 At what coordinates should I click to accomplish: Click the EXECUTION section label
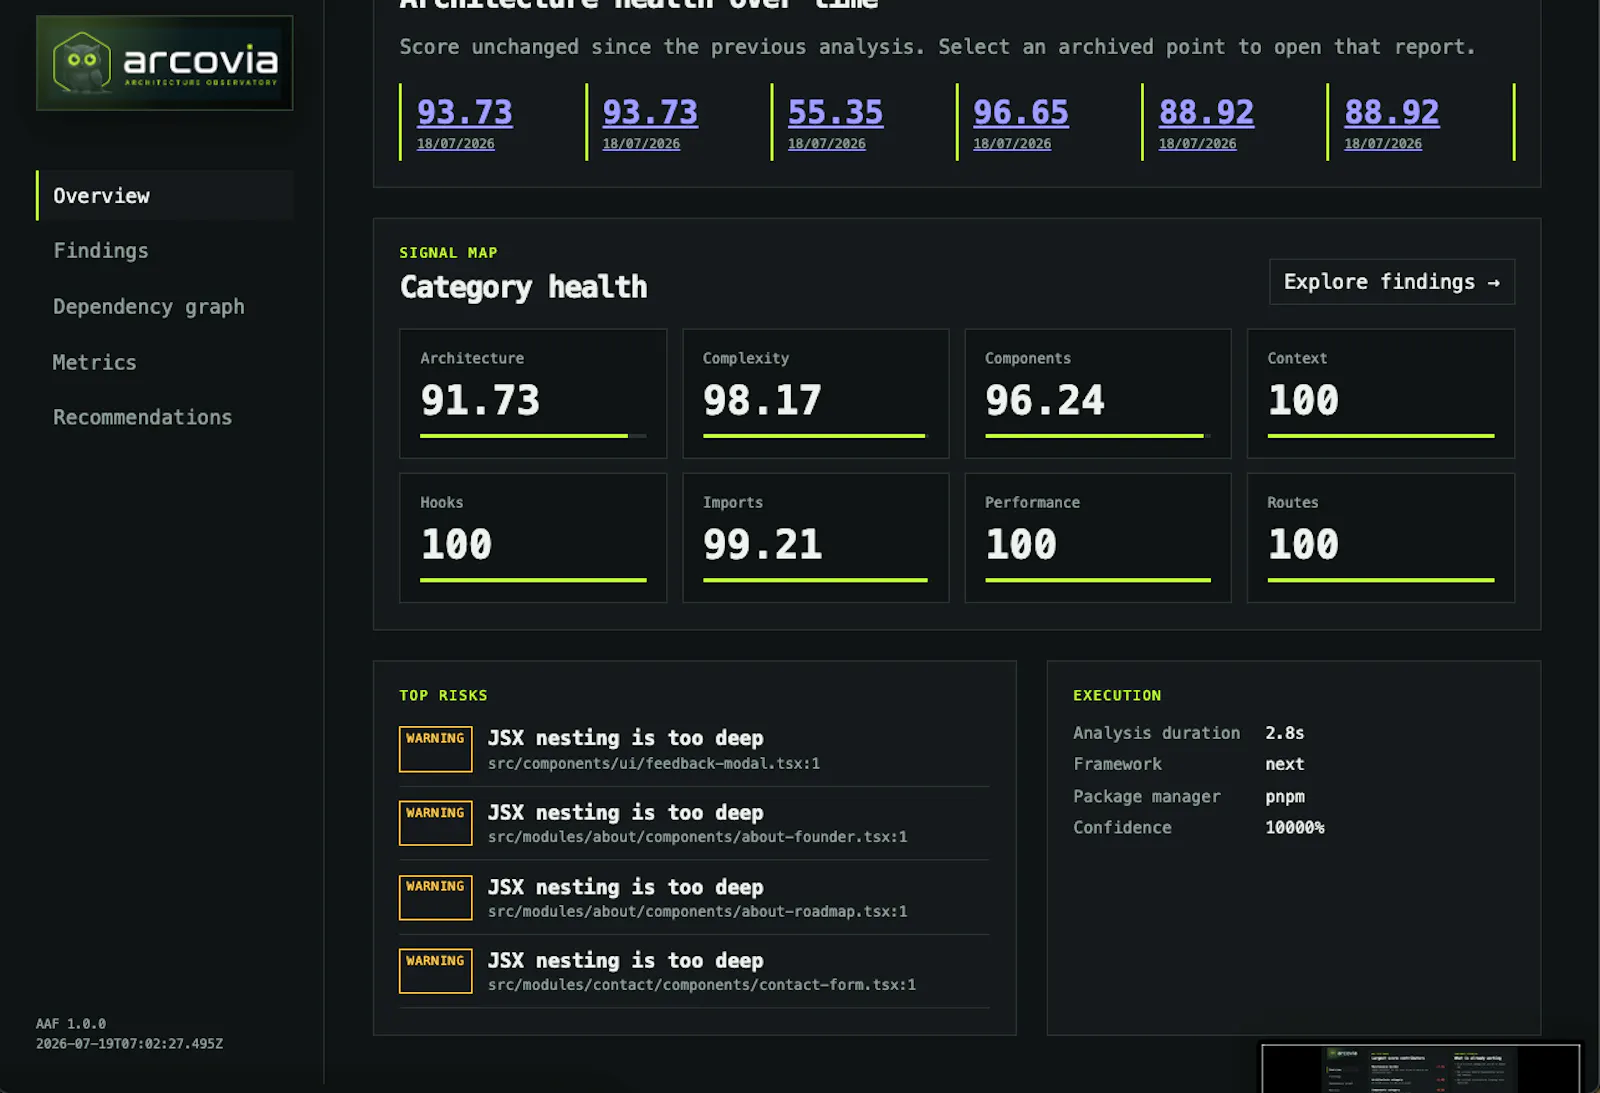1117,695
